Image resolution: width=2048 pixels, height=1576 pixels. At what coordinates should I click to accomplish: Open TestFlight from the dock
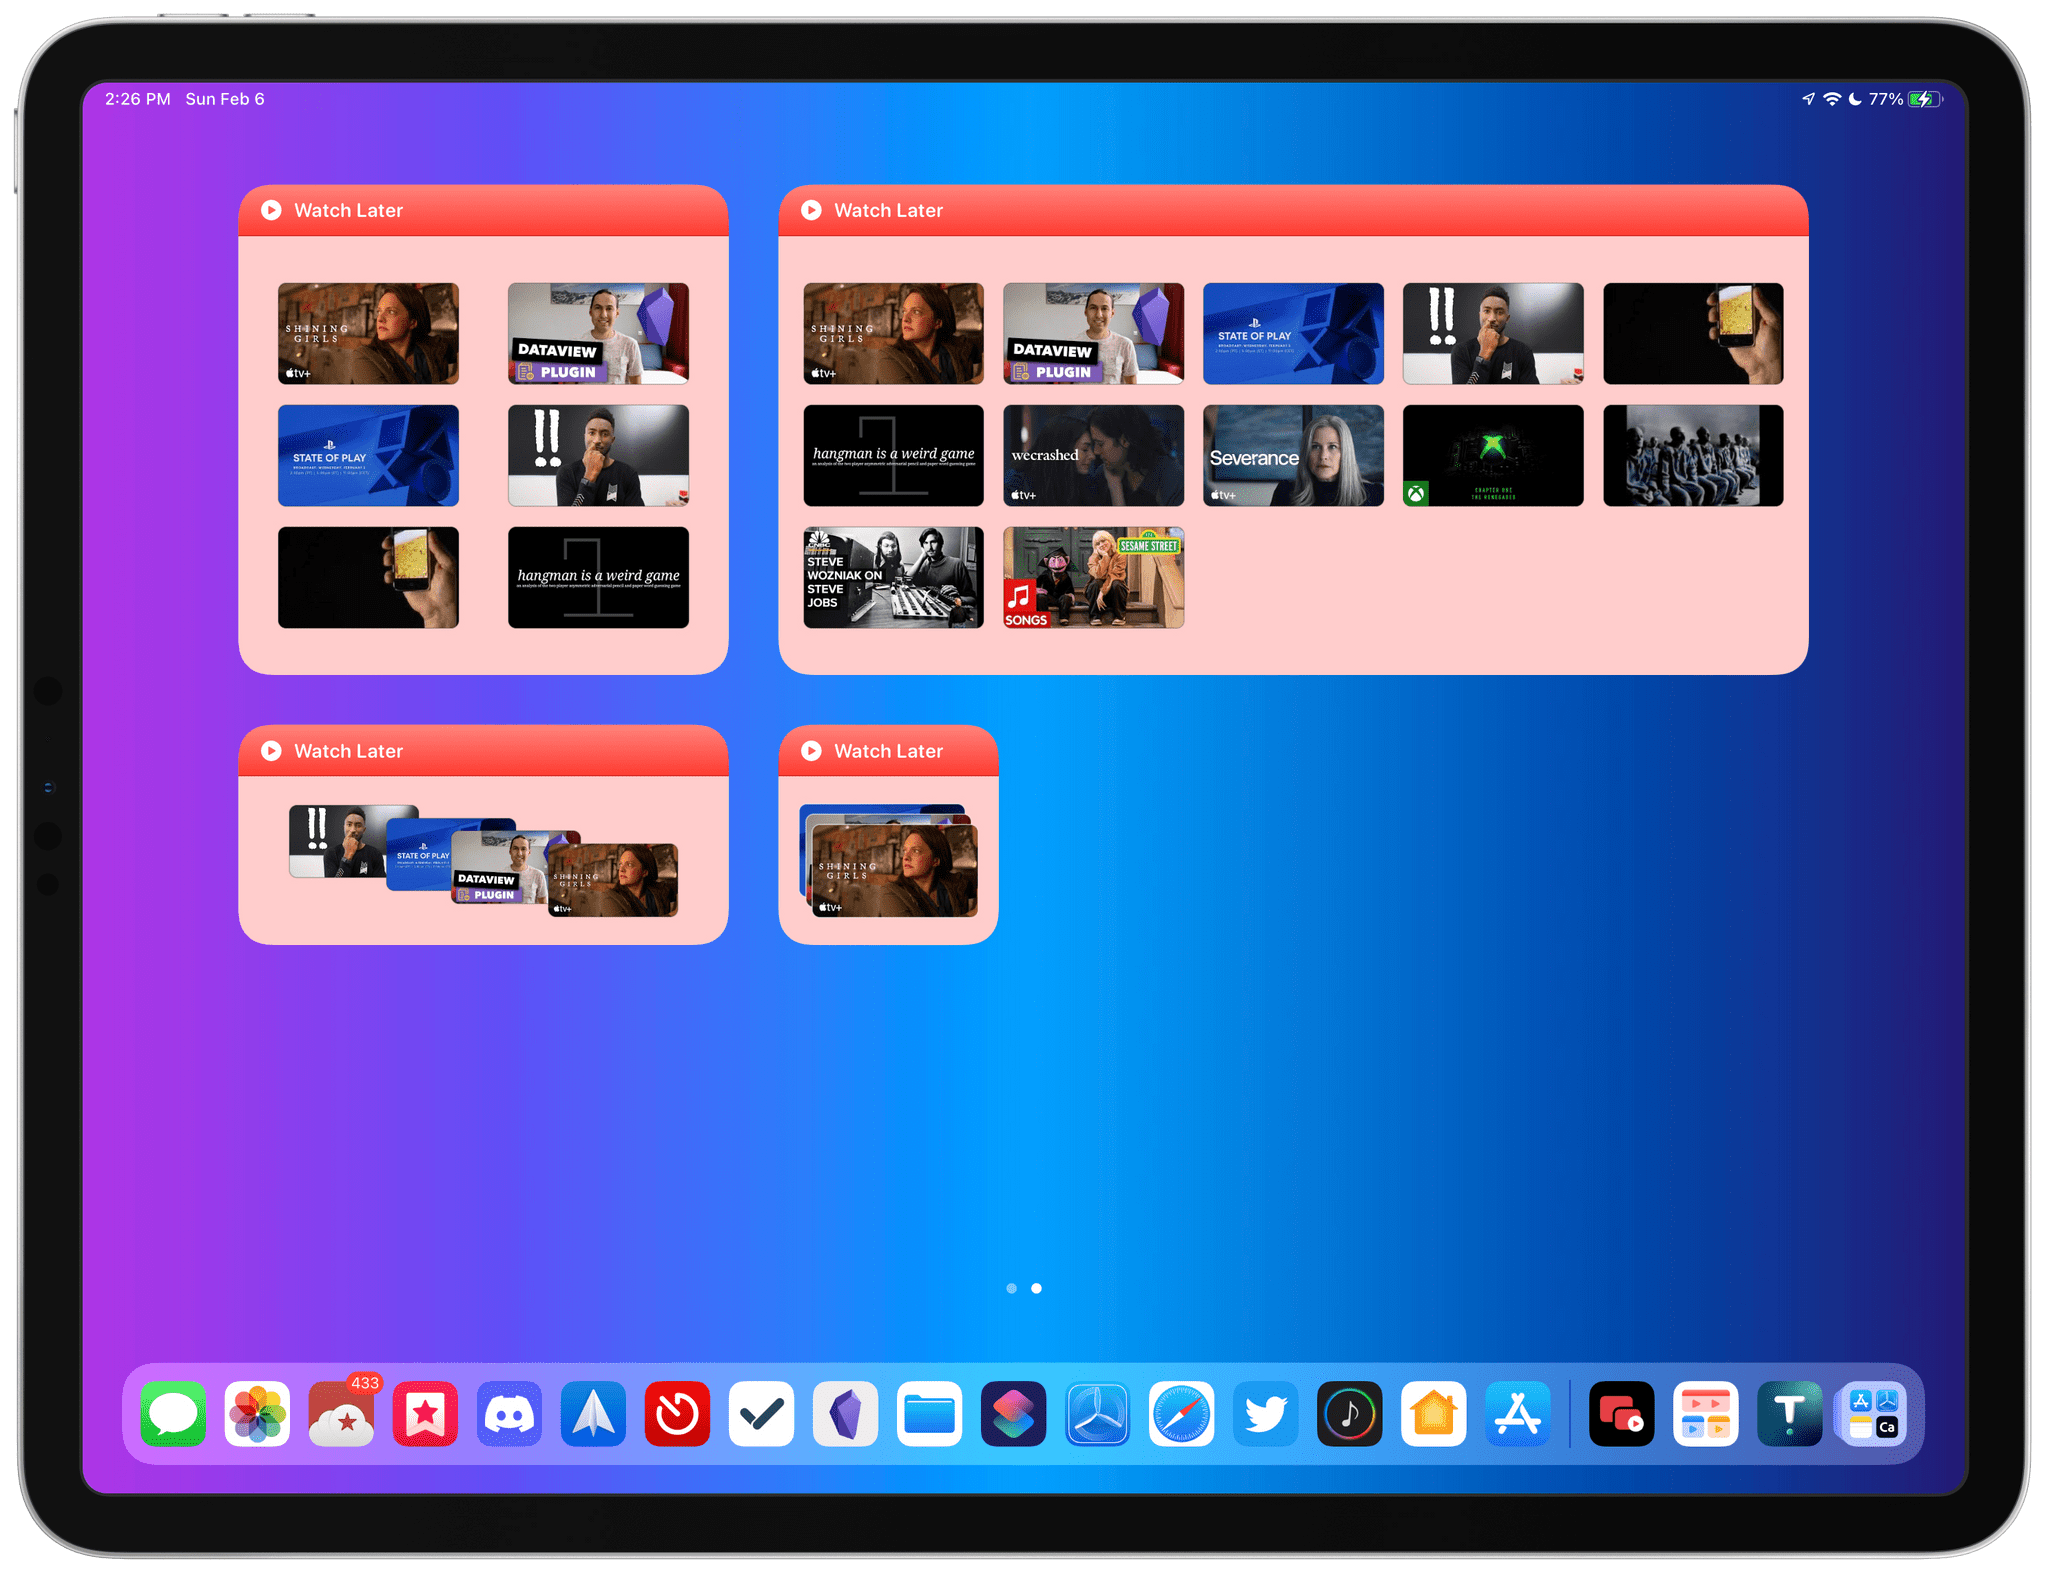point(1097,1414)
